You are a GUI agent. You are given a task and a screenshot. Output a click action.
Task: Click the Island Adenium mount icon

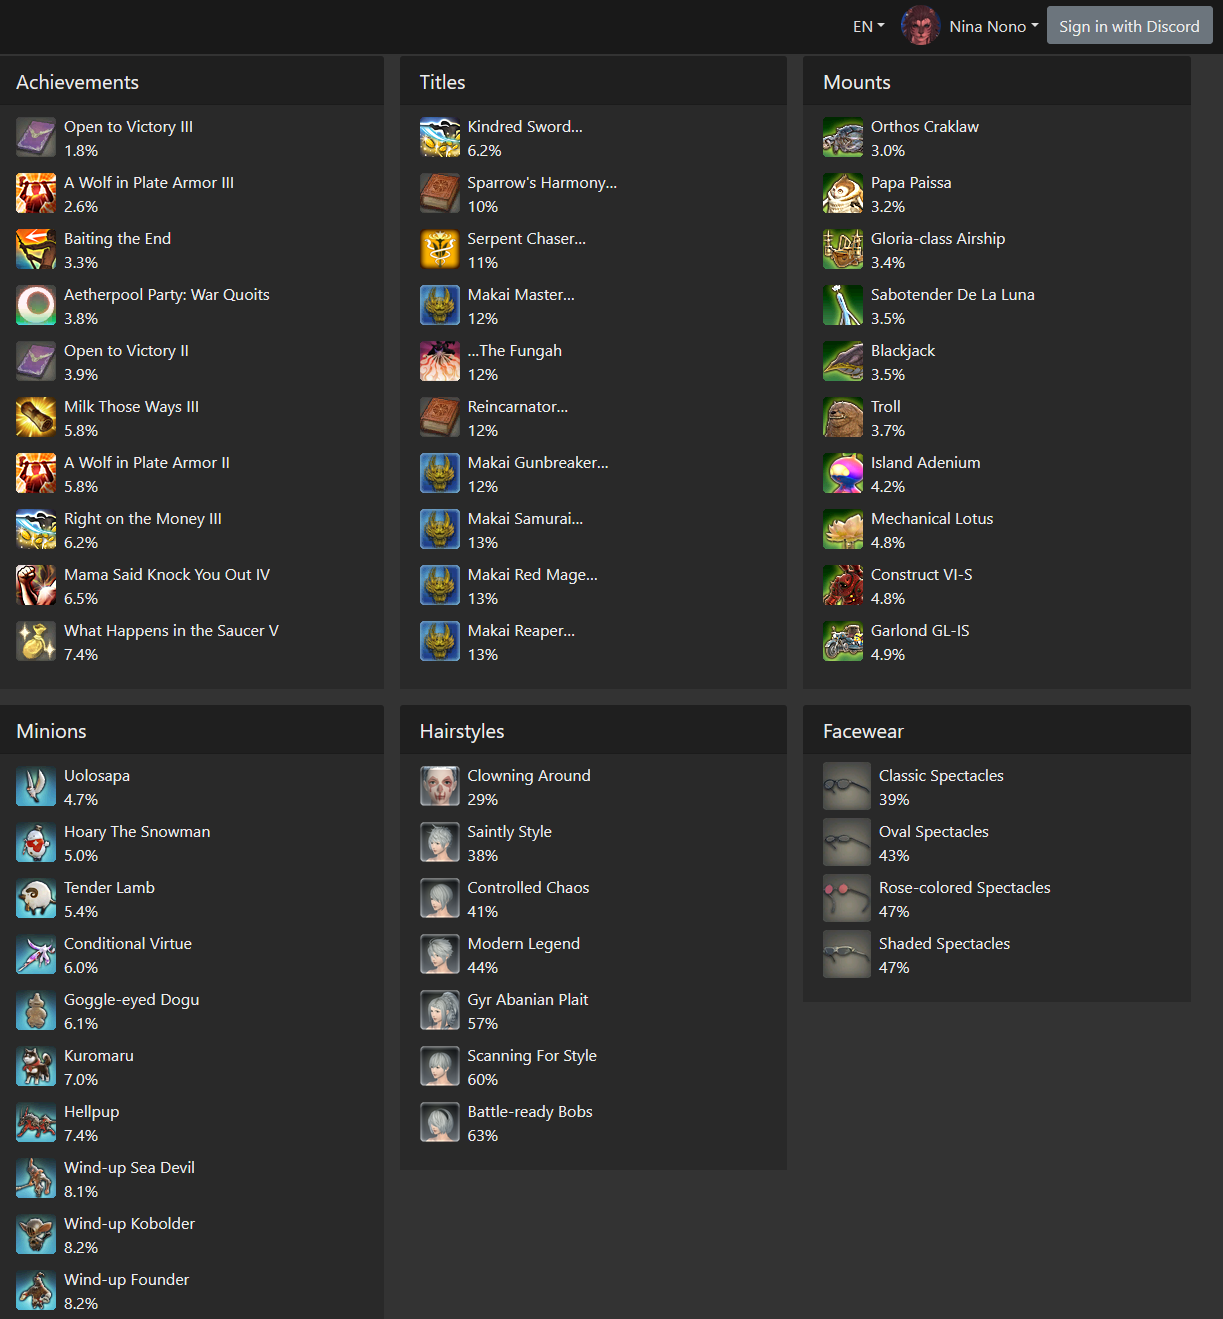tap(843, 474)
